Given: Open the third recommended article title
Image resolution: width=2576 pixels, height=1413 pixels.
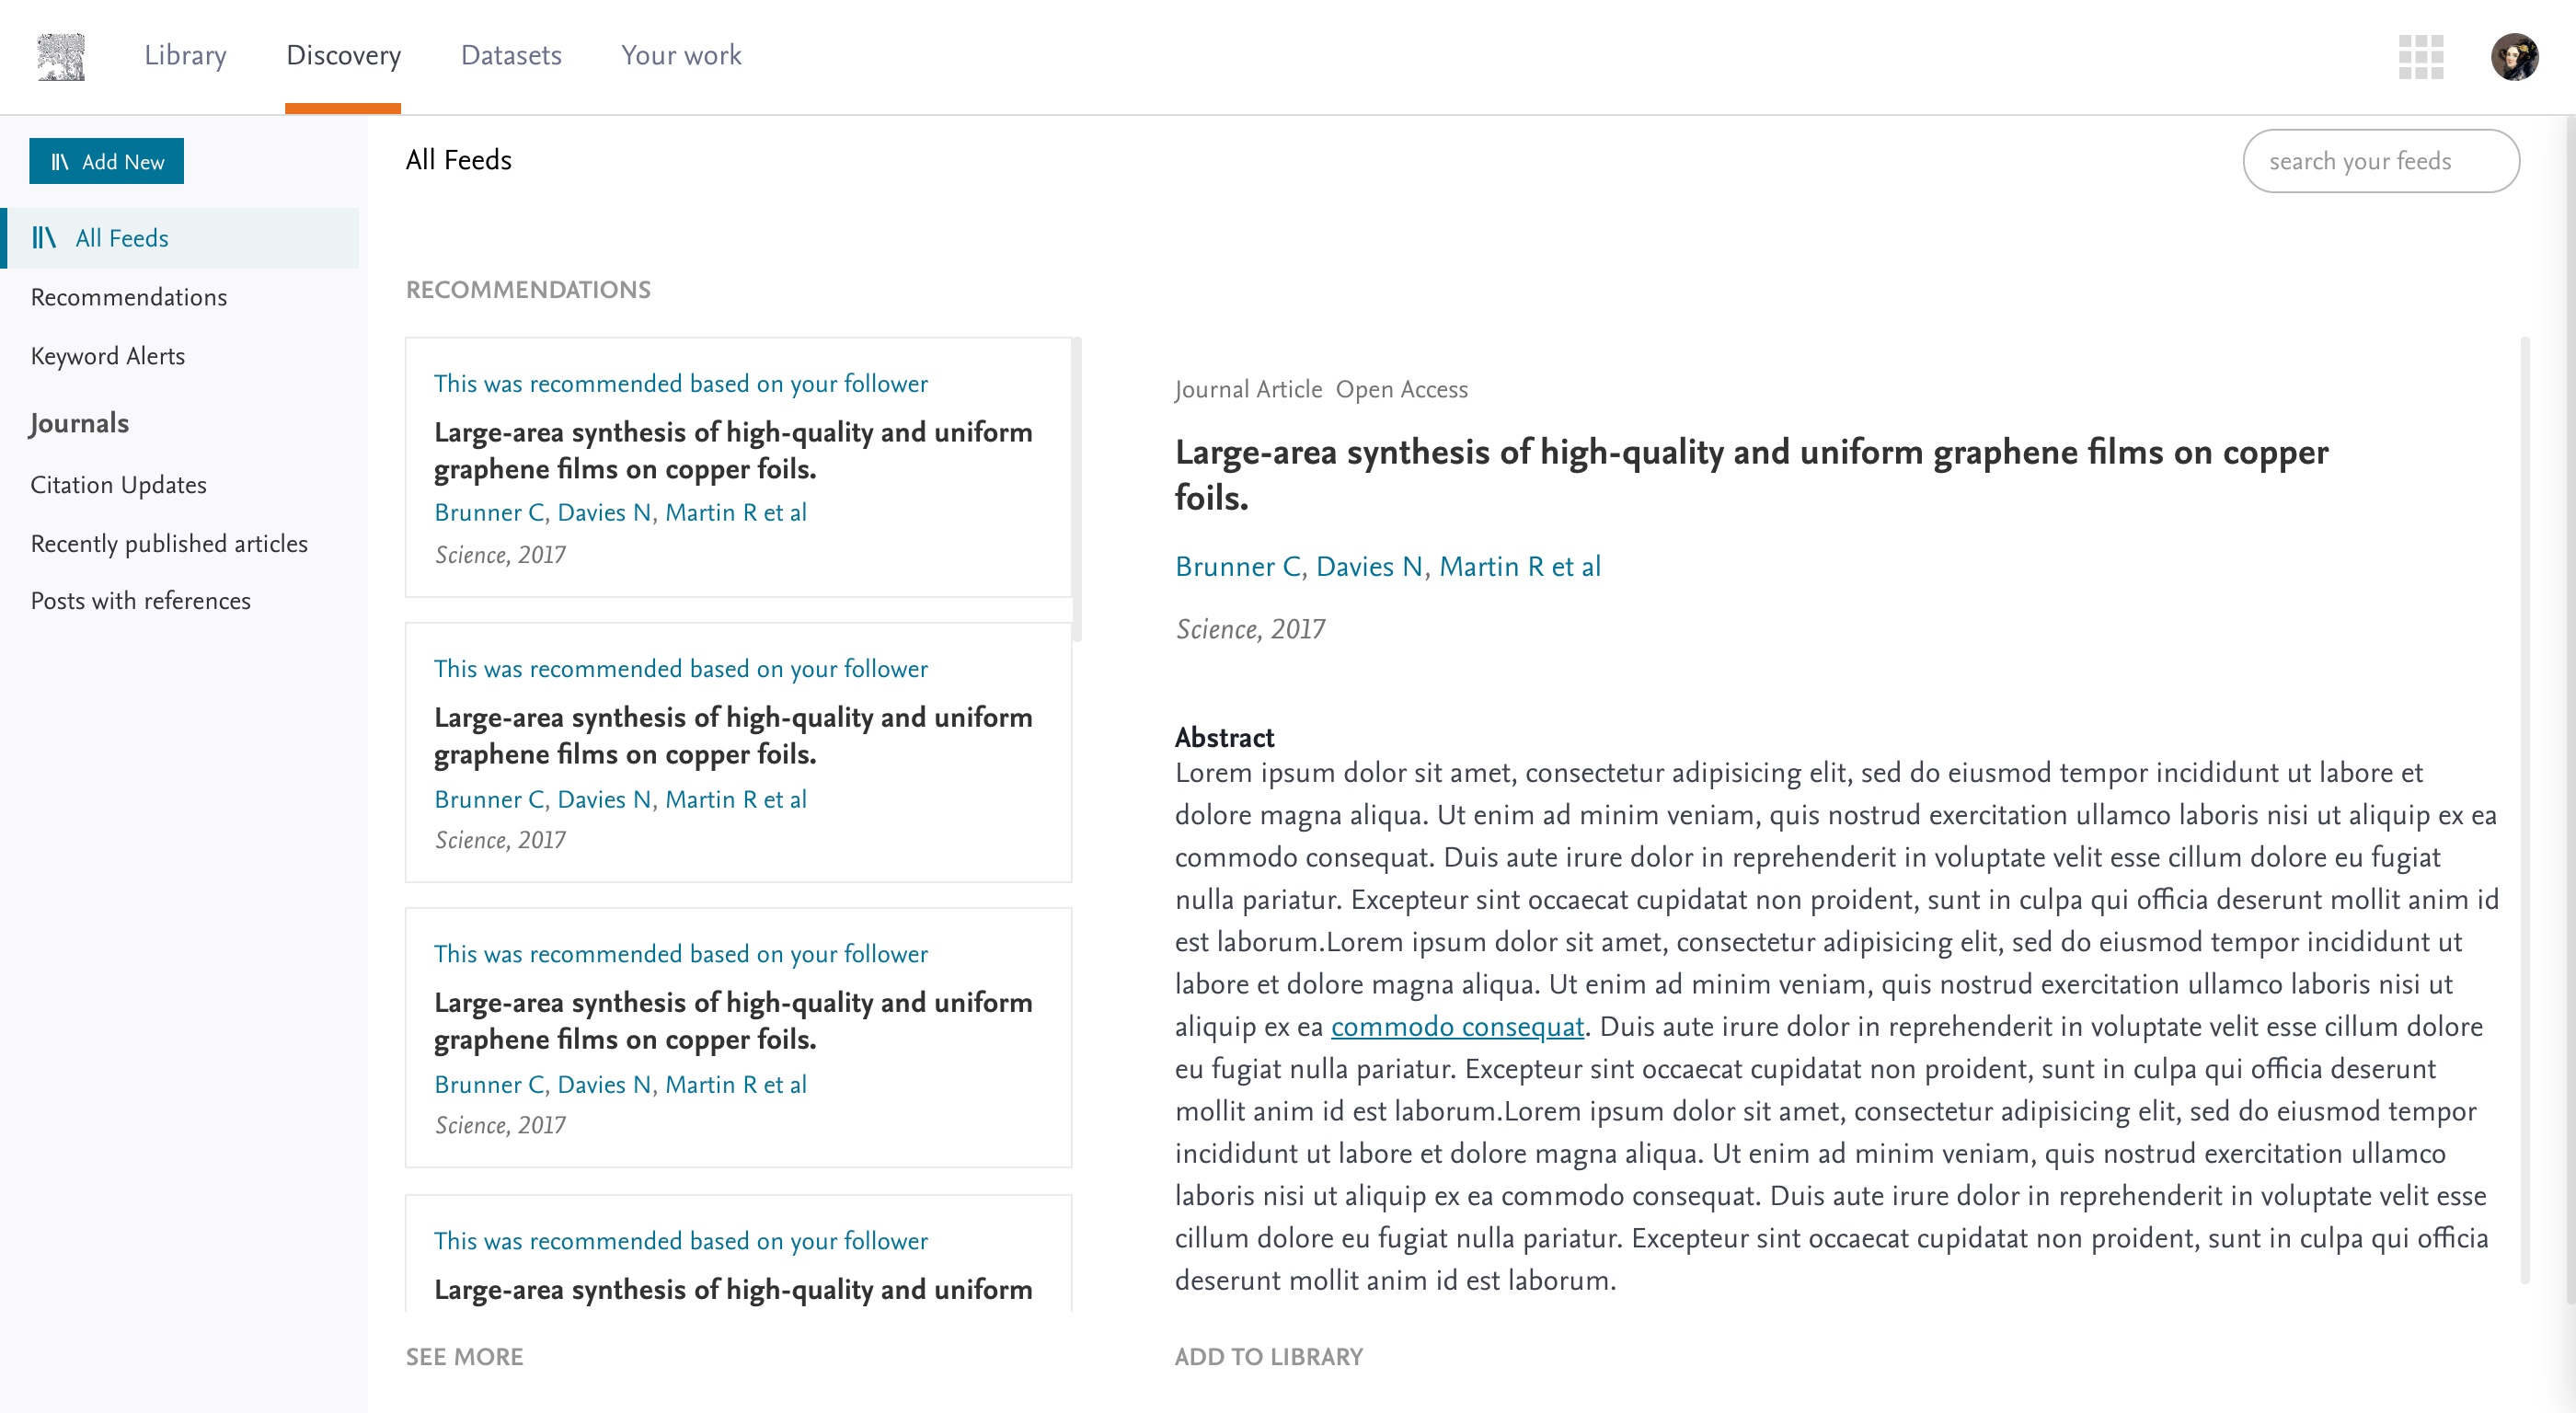Looking at the screenshot, I should click(733, 1020).
